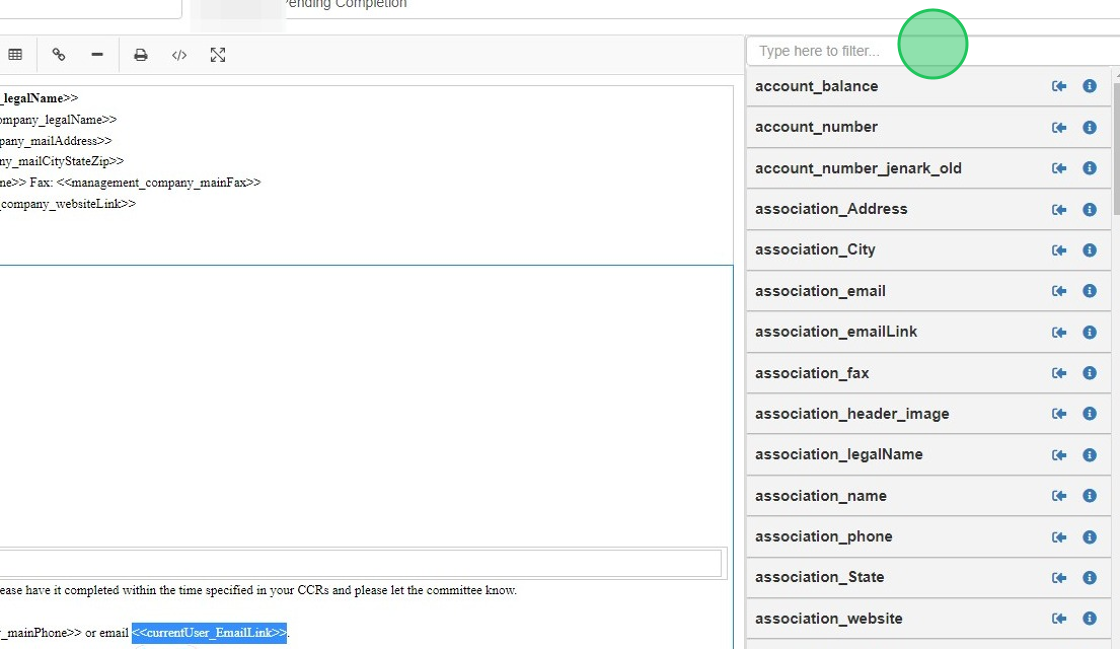Select the association_header_image field name
This screenshot has height=649, width=1120.
coord(852,414)
